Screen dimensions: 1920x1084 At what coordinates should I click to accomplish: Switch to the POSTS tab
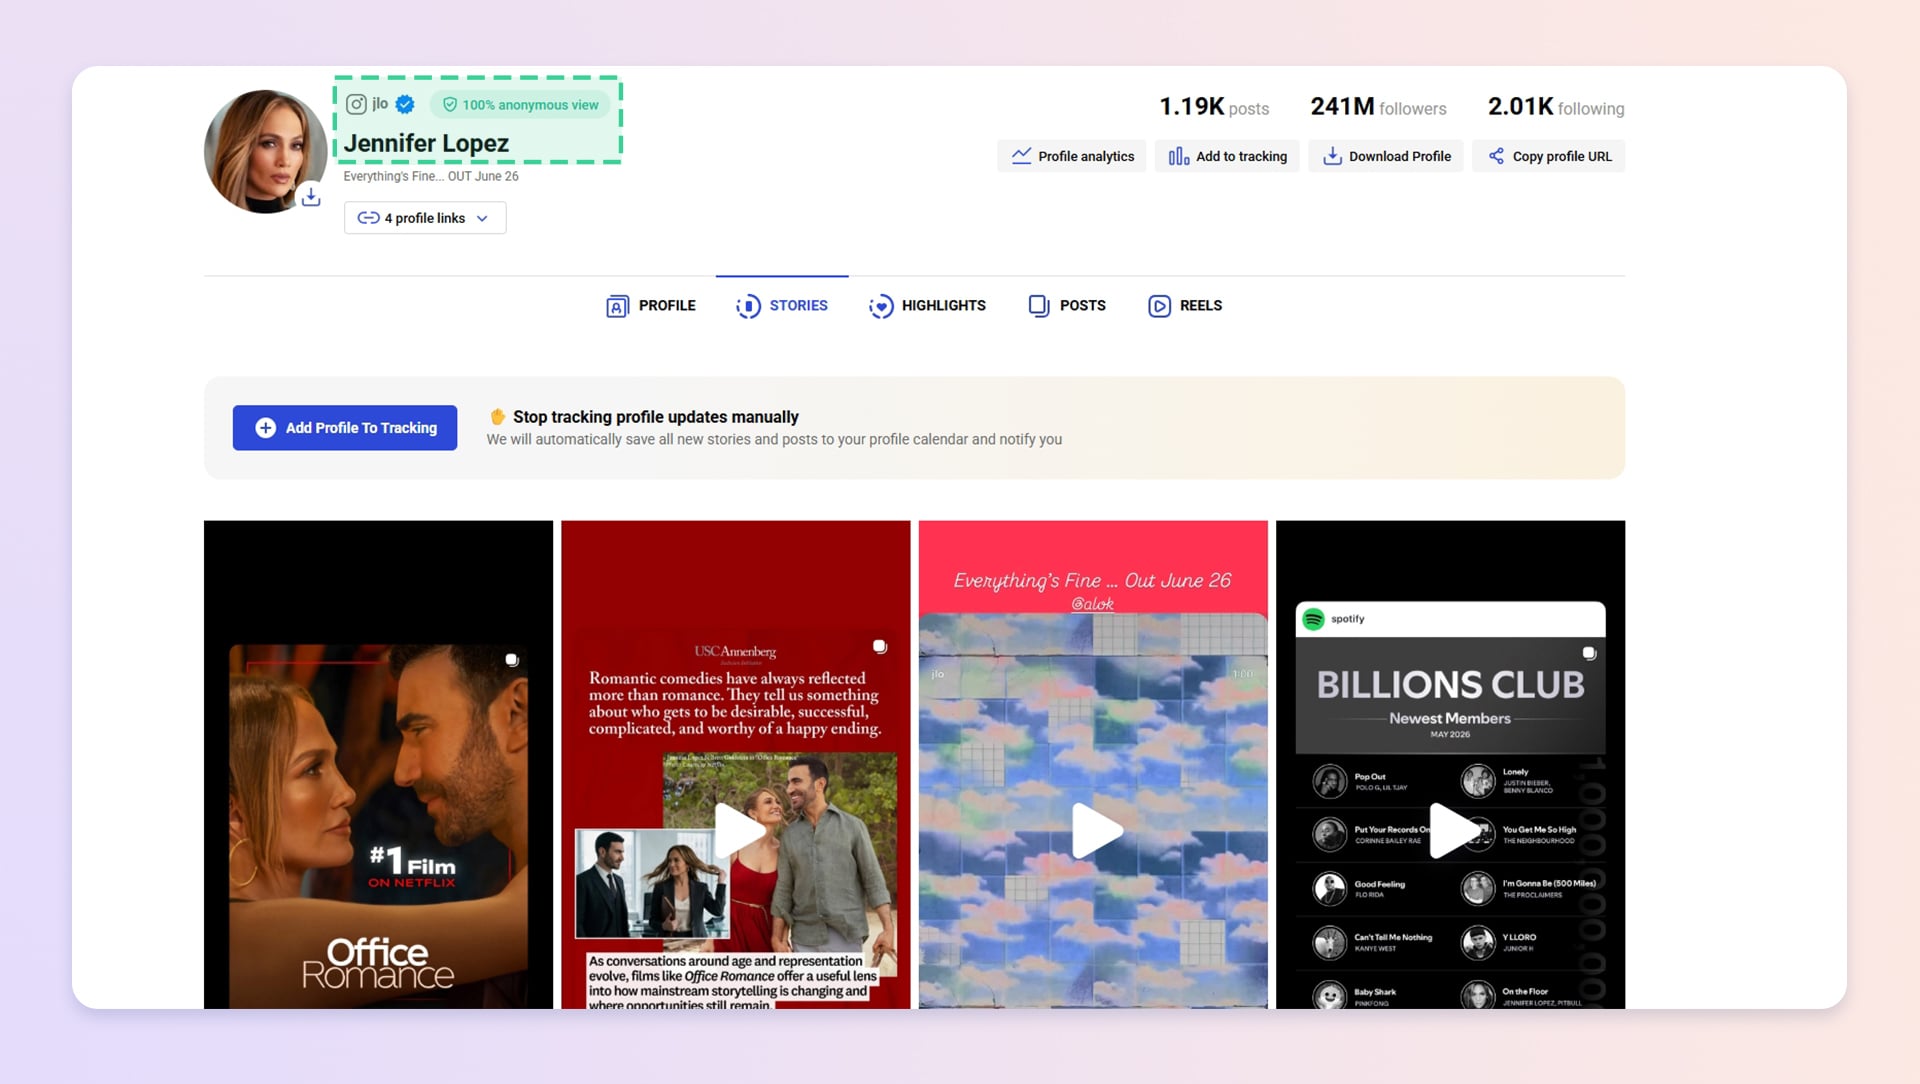point(1066,306)
